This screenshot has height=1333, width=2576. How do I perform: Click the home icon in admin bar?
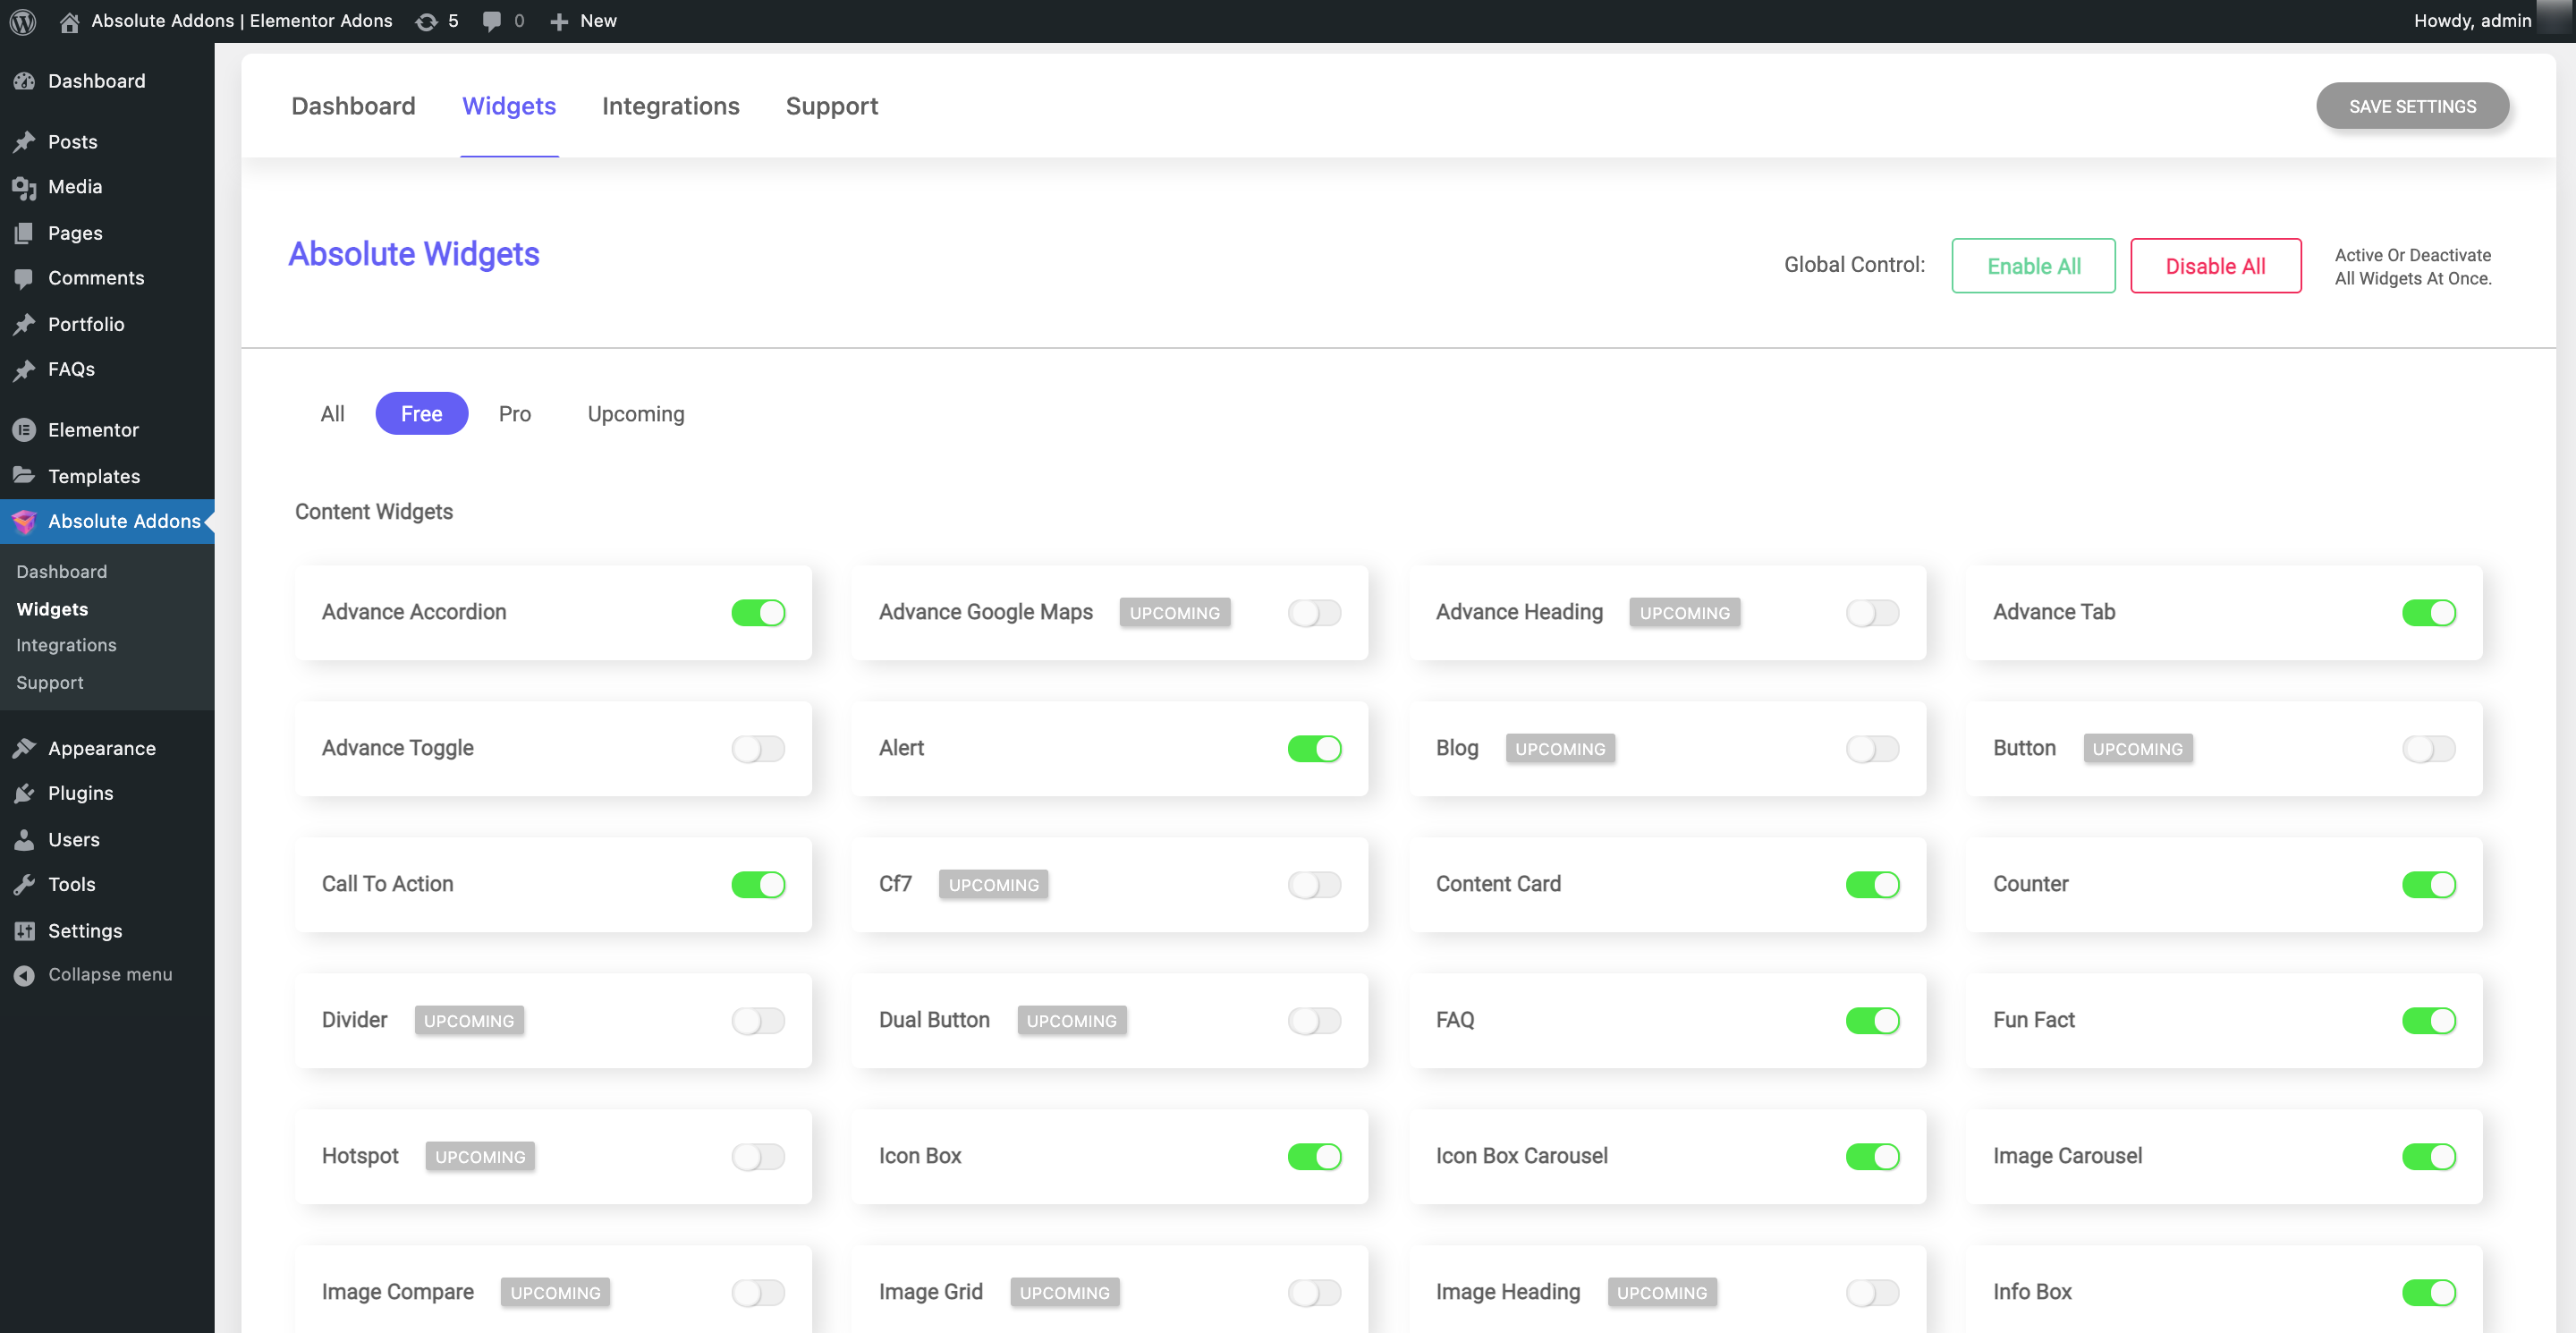[69, 21]
